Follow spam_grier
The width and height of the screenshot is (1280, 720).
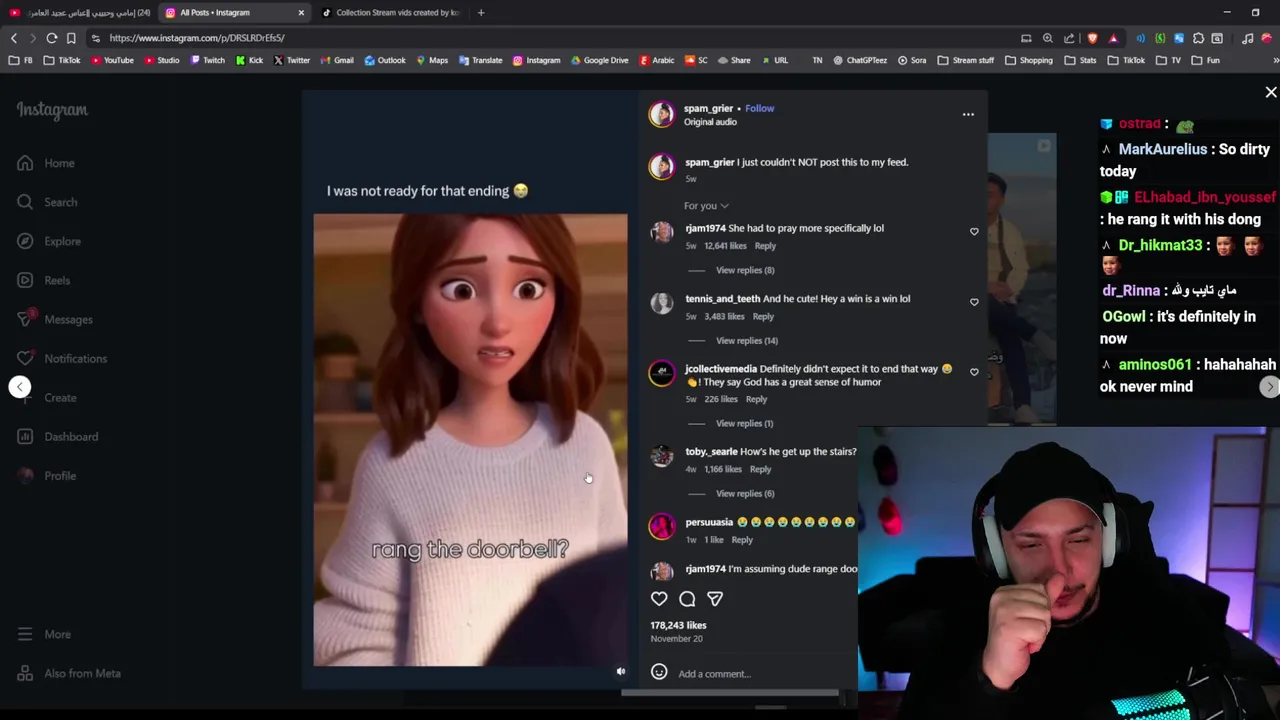point(759,108)
